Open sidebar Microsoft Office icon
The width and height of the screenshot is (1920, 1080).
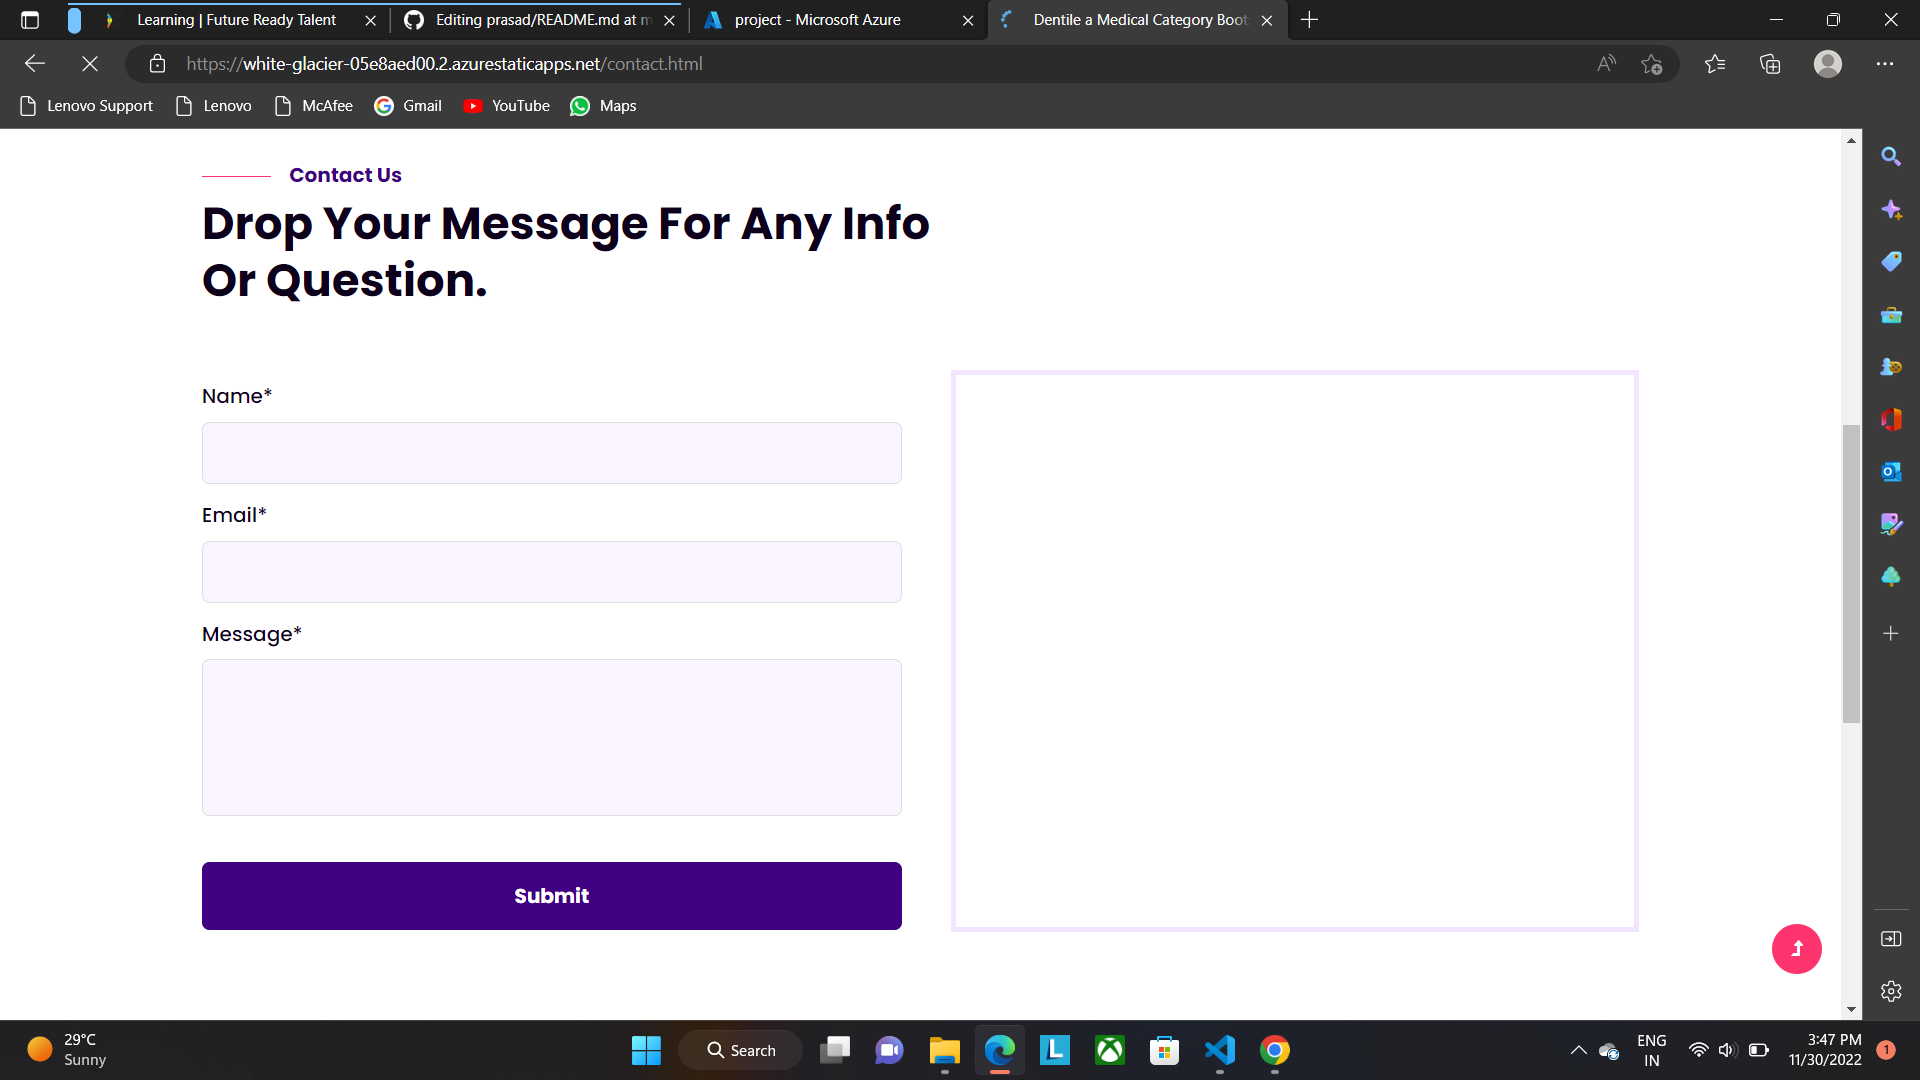pyautogui.click(x=1890, y=419)
